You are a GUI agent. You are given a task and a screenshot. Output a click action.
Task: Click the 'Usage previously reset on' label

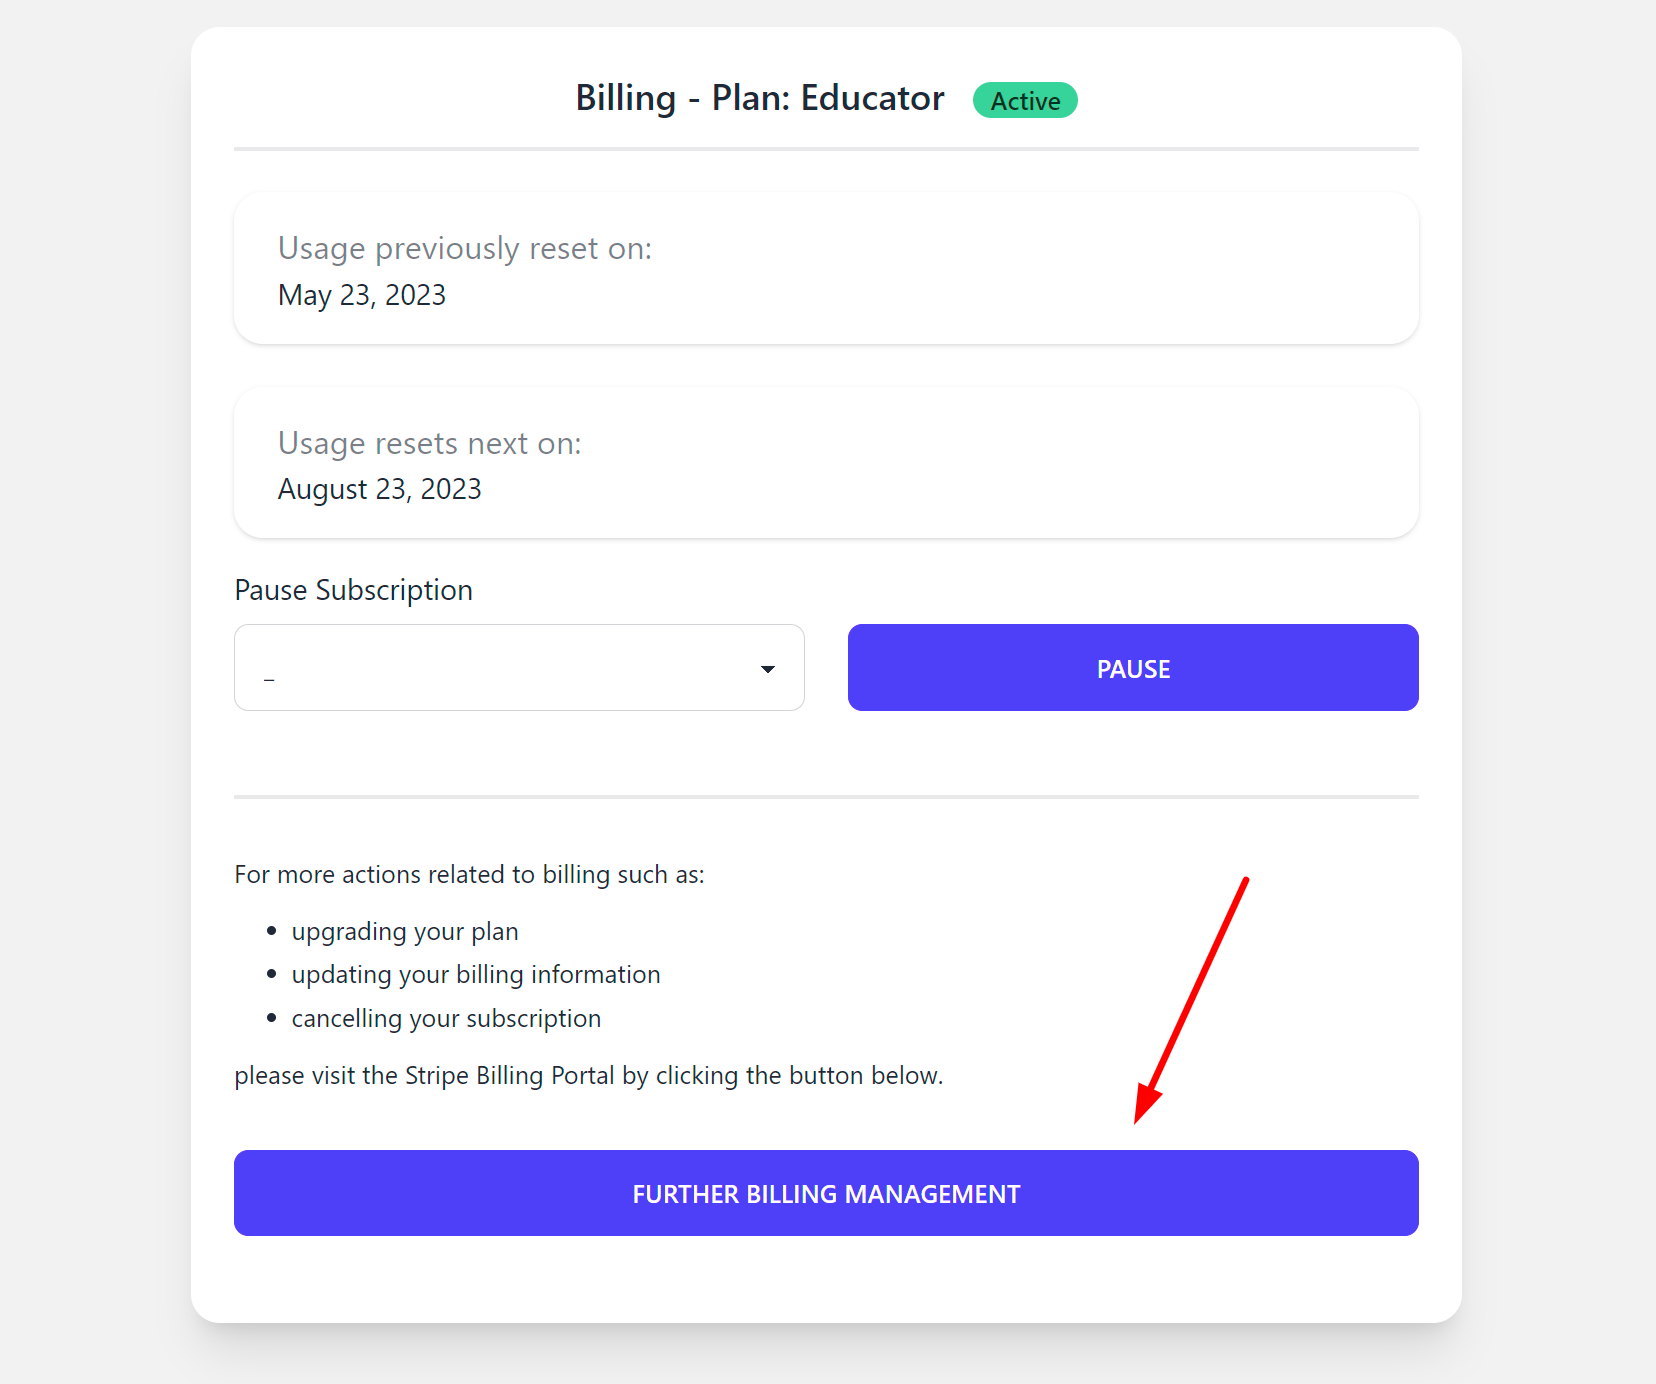pyautogui.click(x=465, y=248)
